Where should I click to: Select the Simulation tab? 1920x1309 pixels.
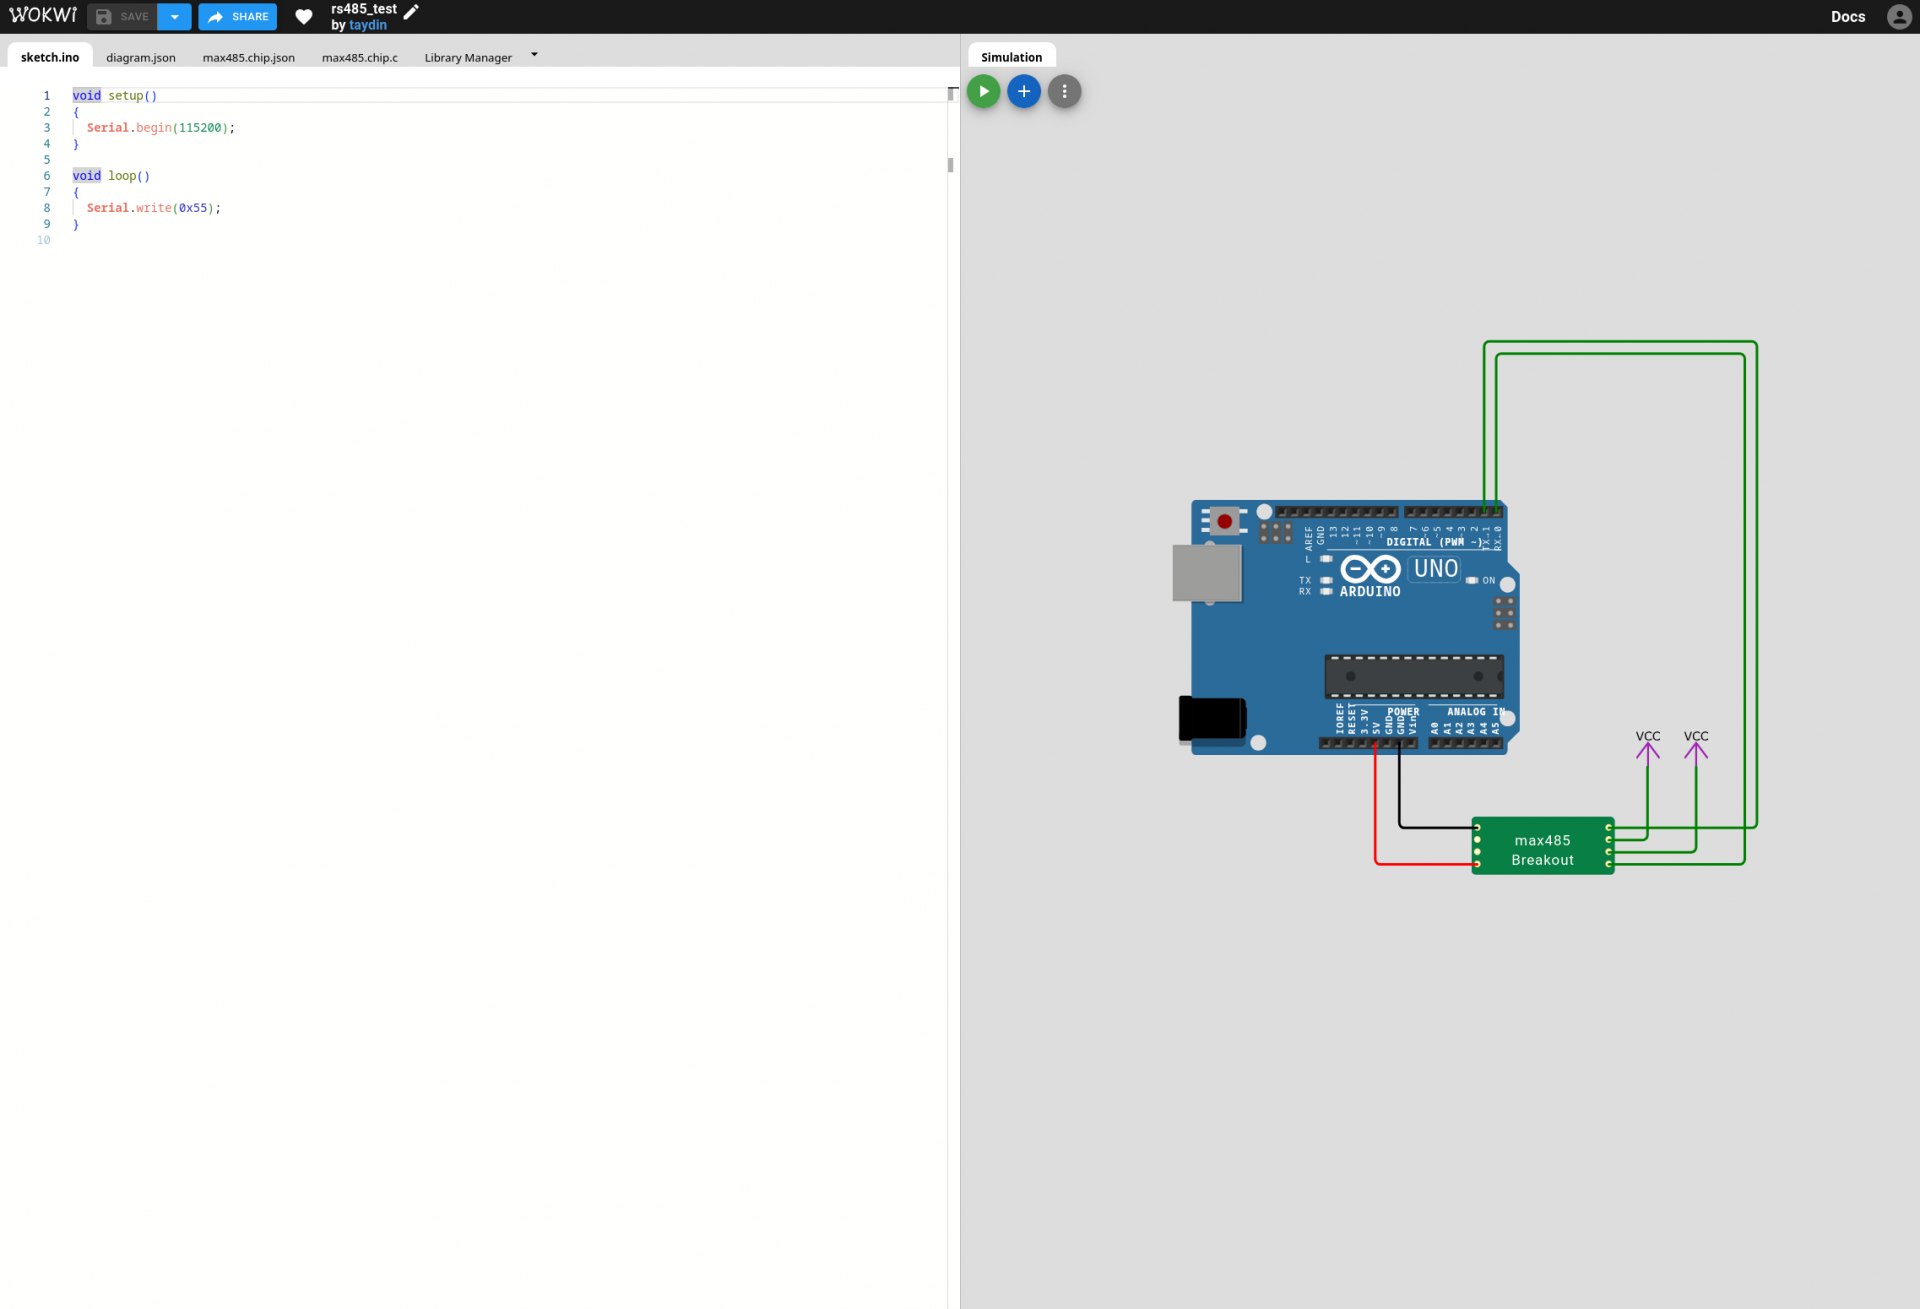click(1011, 57)
